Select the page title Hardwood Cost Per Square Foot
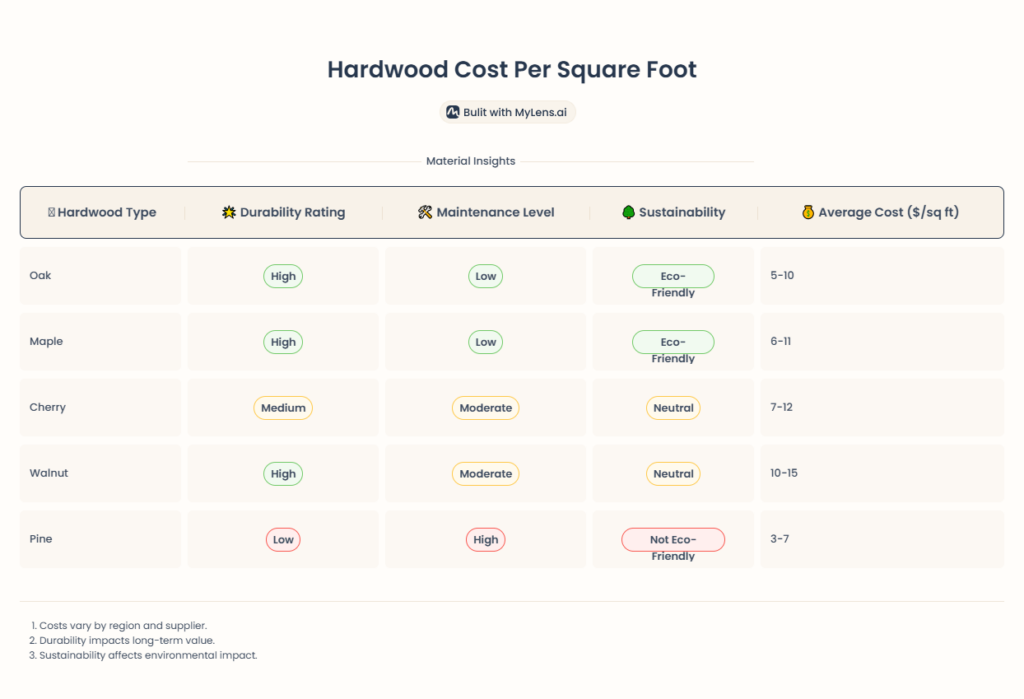 coord(512,69)
